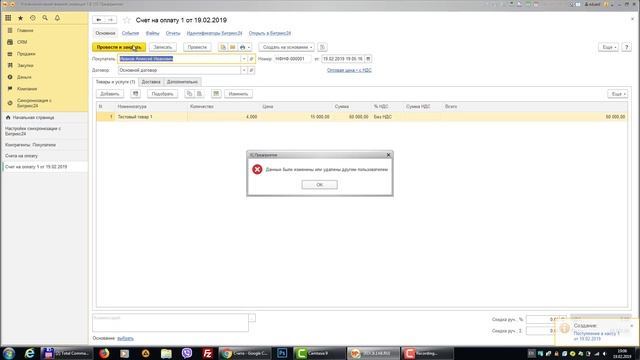Click the Оптовая цена с НДС link
This screenshot has height=360, width=640.
point(349,70)
